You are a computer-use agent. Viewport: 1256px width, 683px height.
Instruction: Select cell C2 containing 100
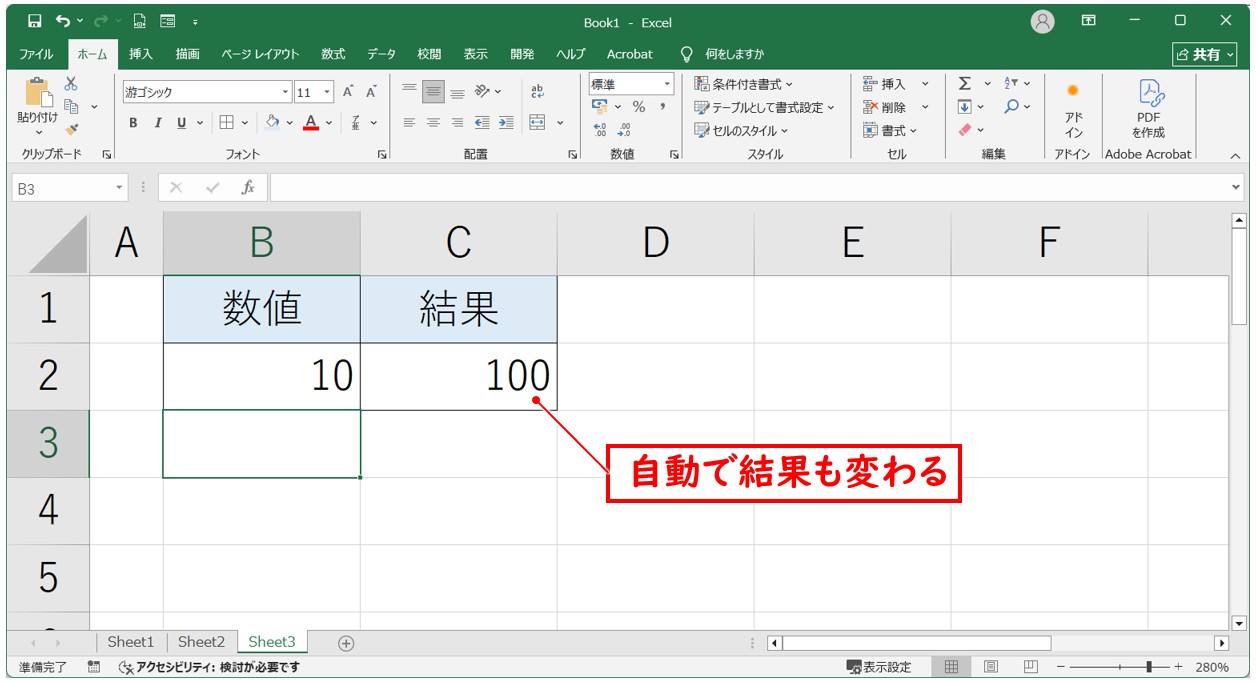click(x=458, y=376)
